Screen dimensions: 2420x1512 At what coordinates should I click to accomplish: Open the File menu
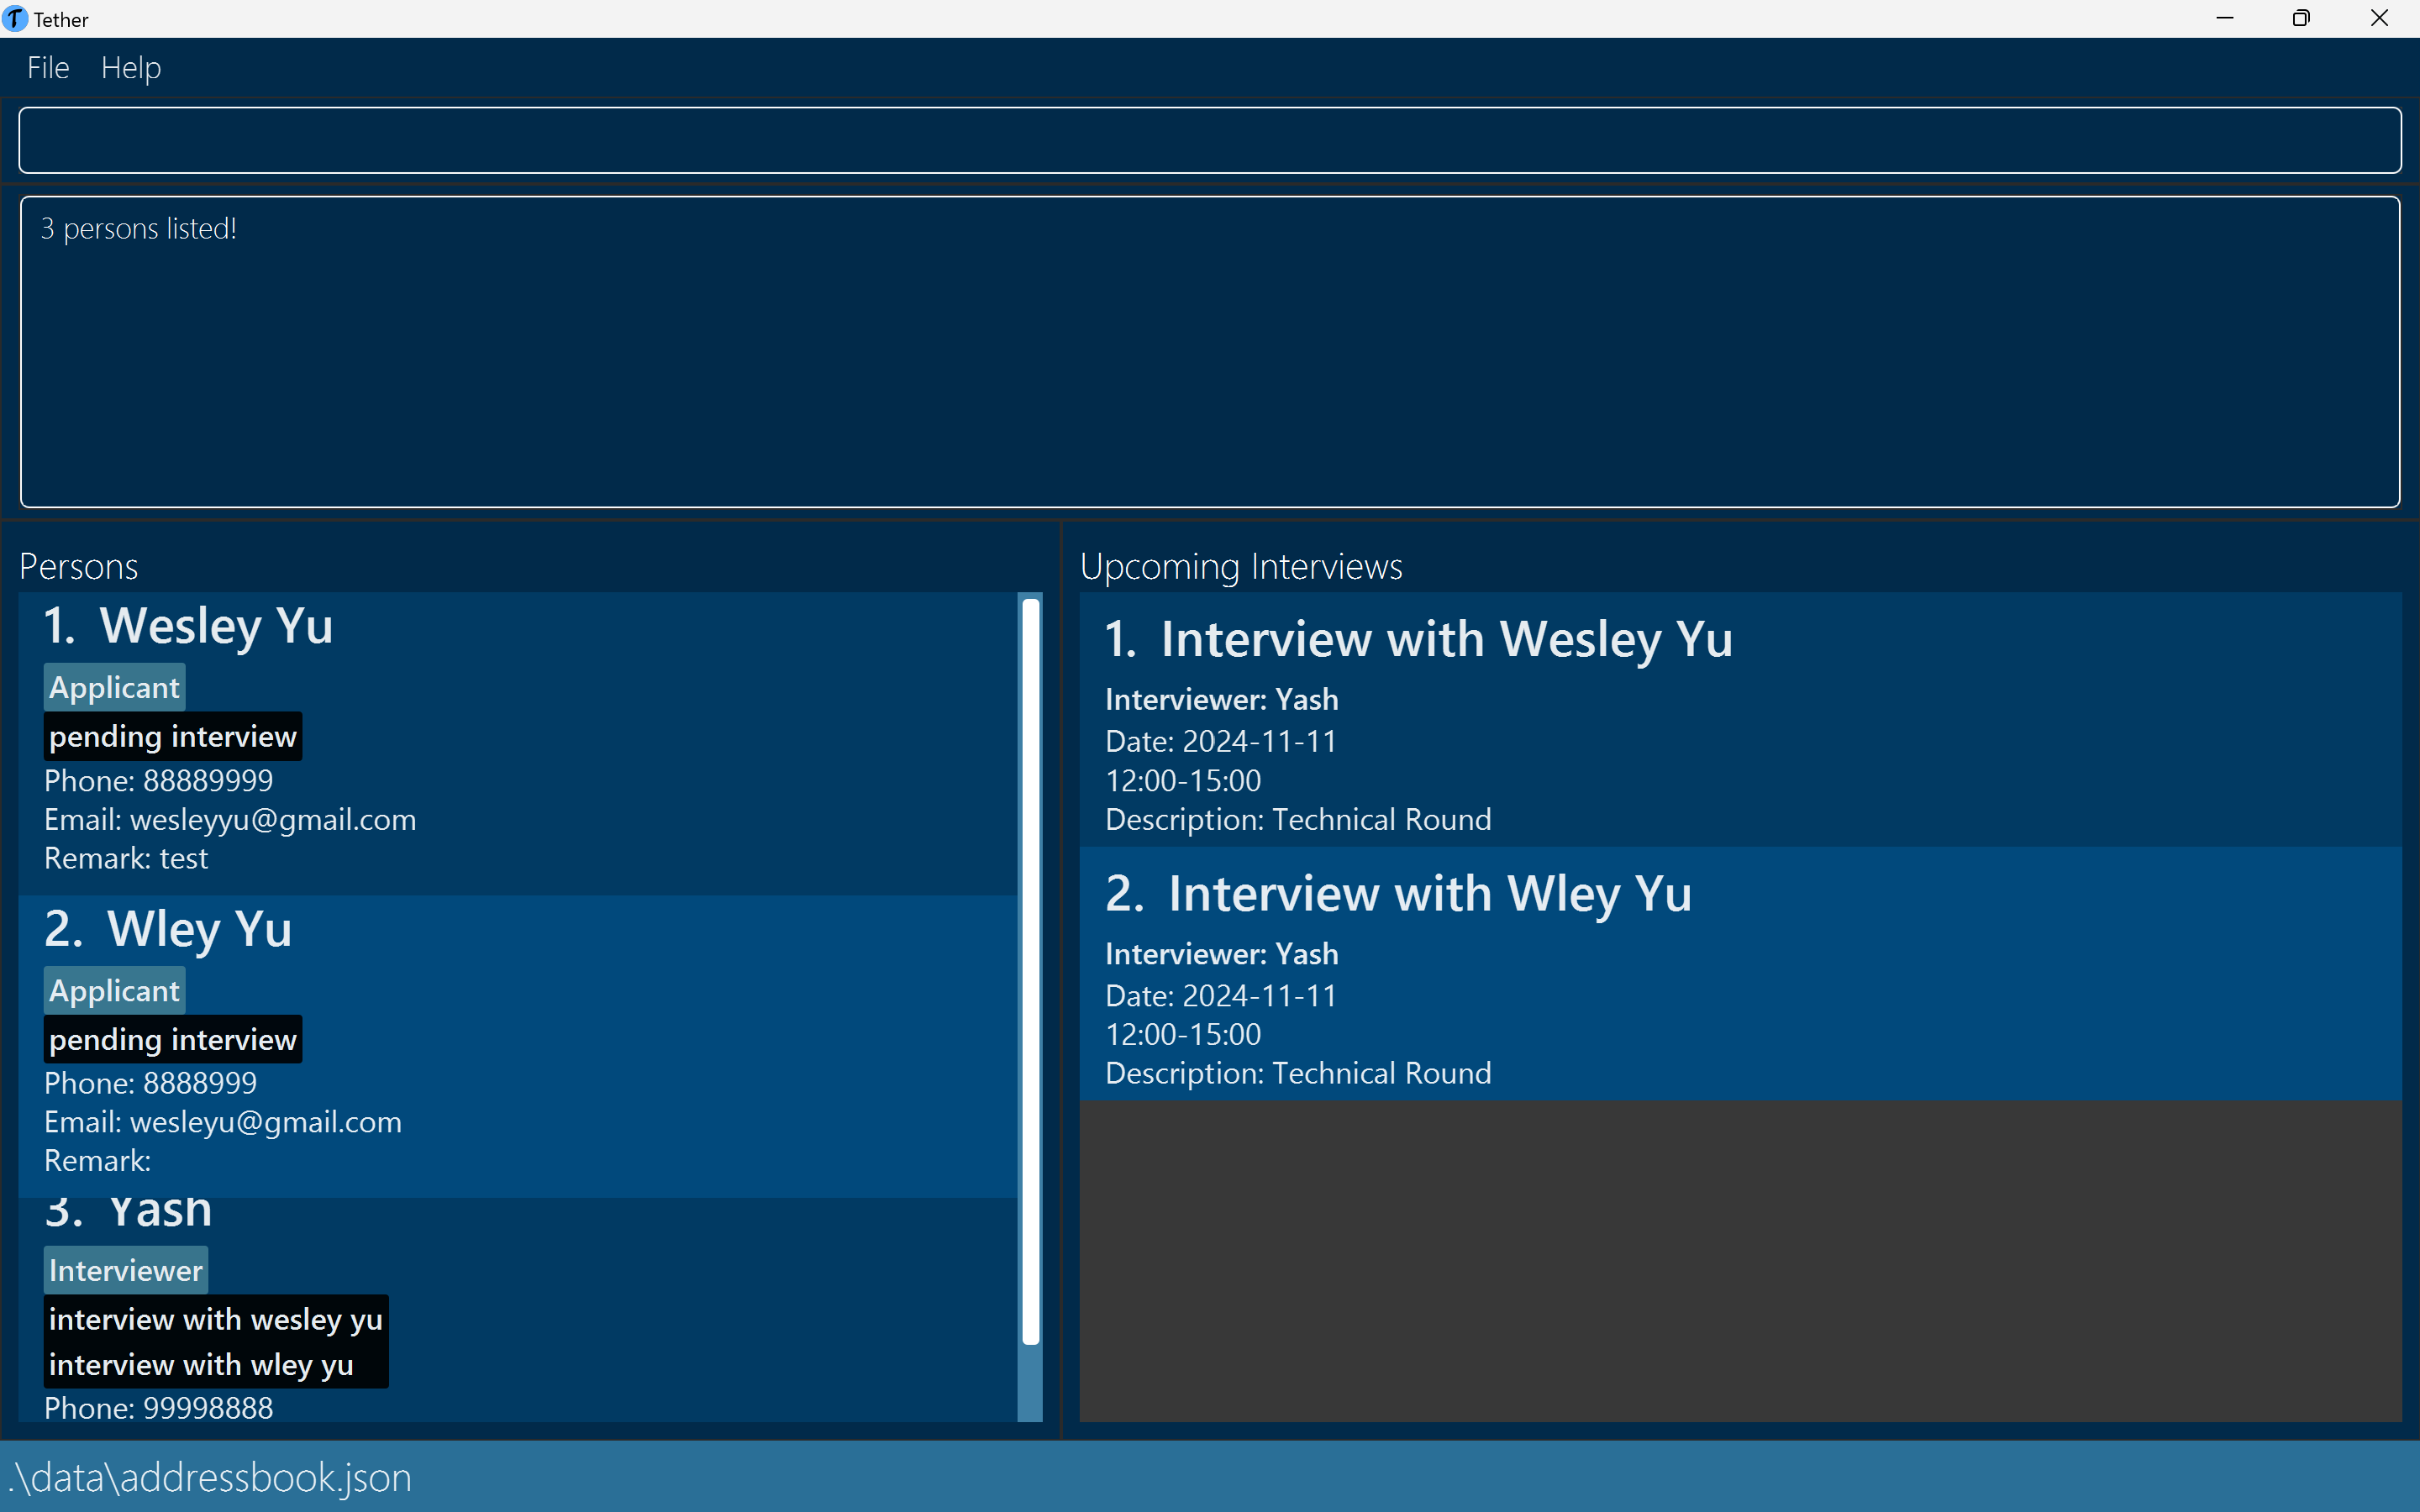click(48, 68)
